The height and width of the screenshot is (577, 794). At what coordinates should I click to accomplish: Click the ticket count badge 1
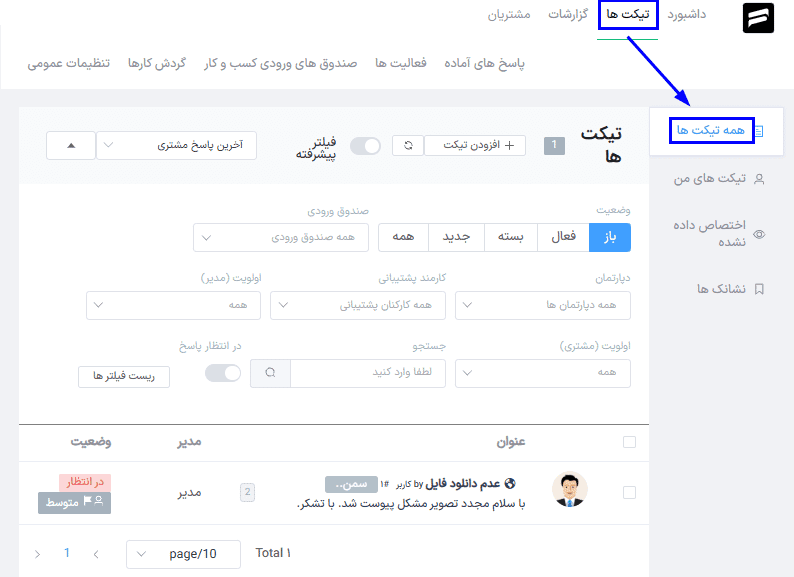coord(554,146)
